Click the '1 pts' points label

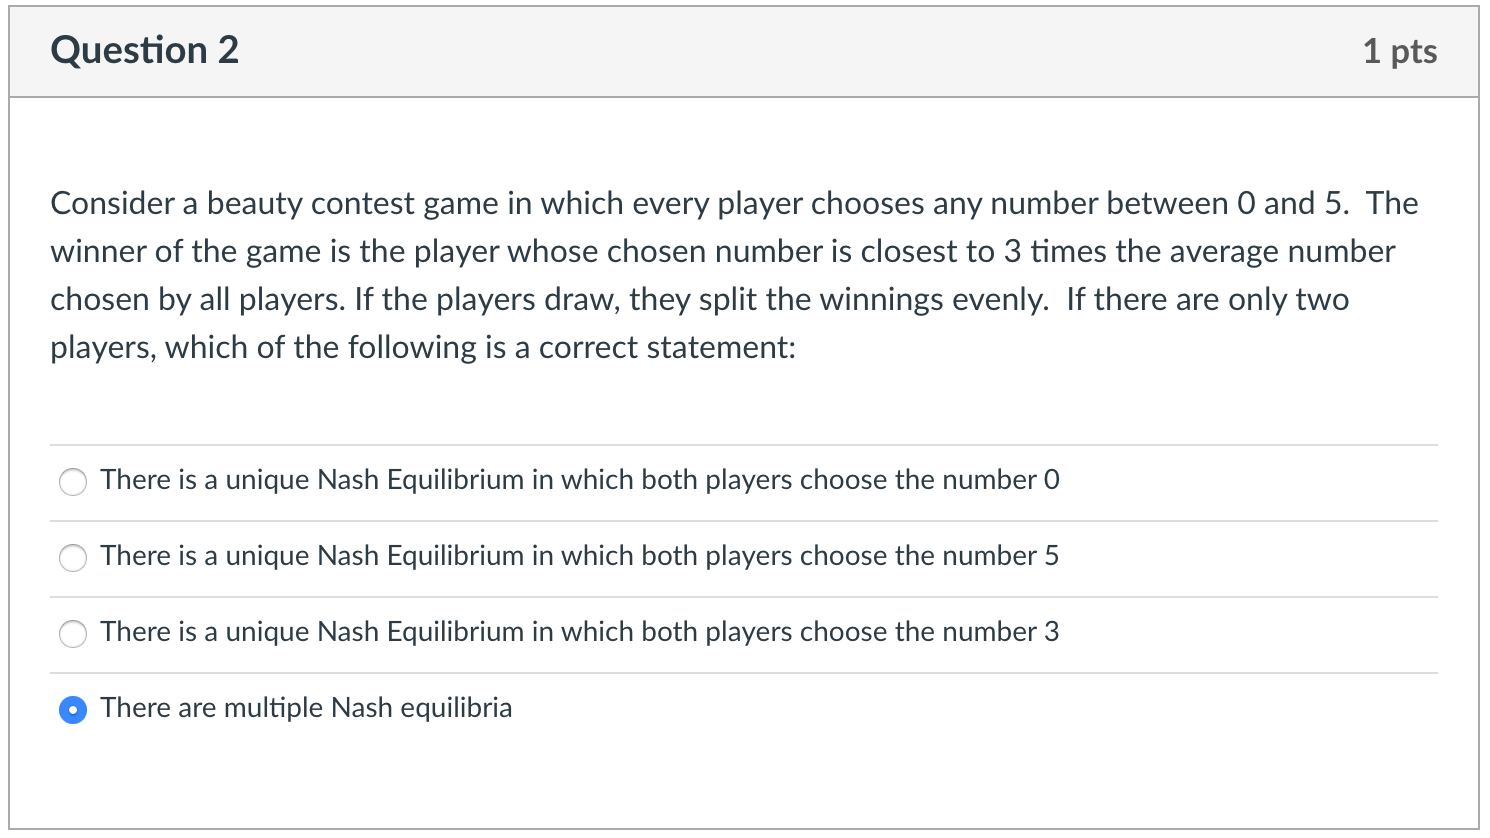(1400, 51)
